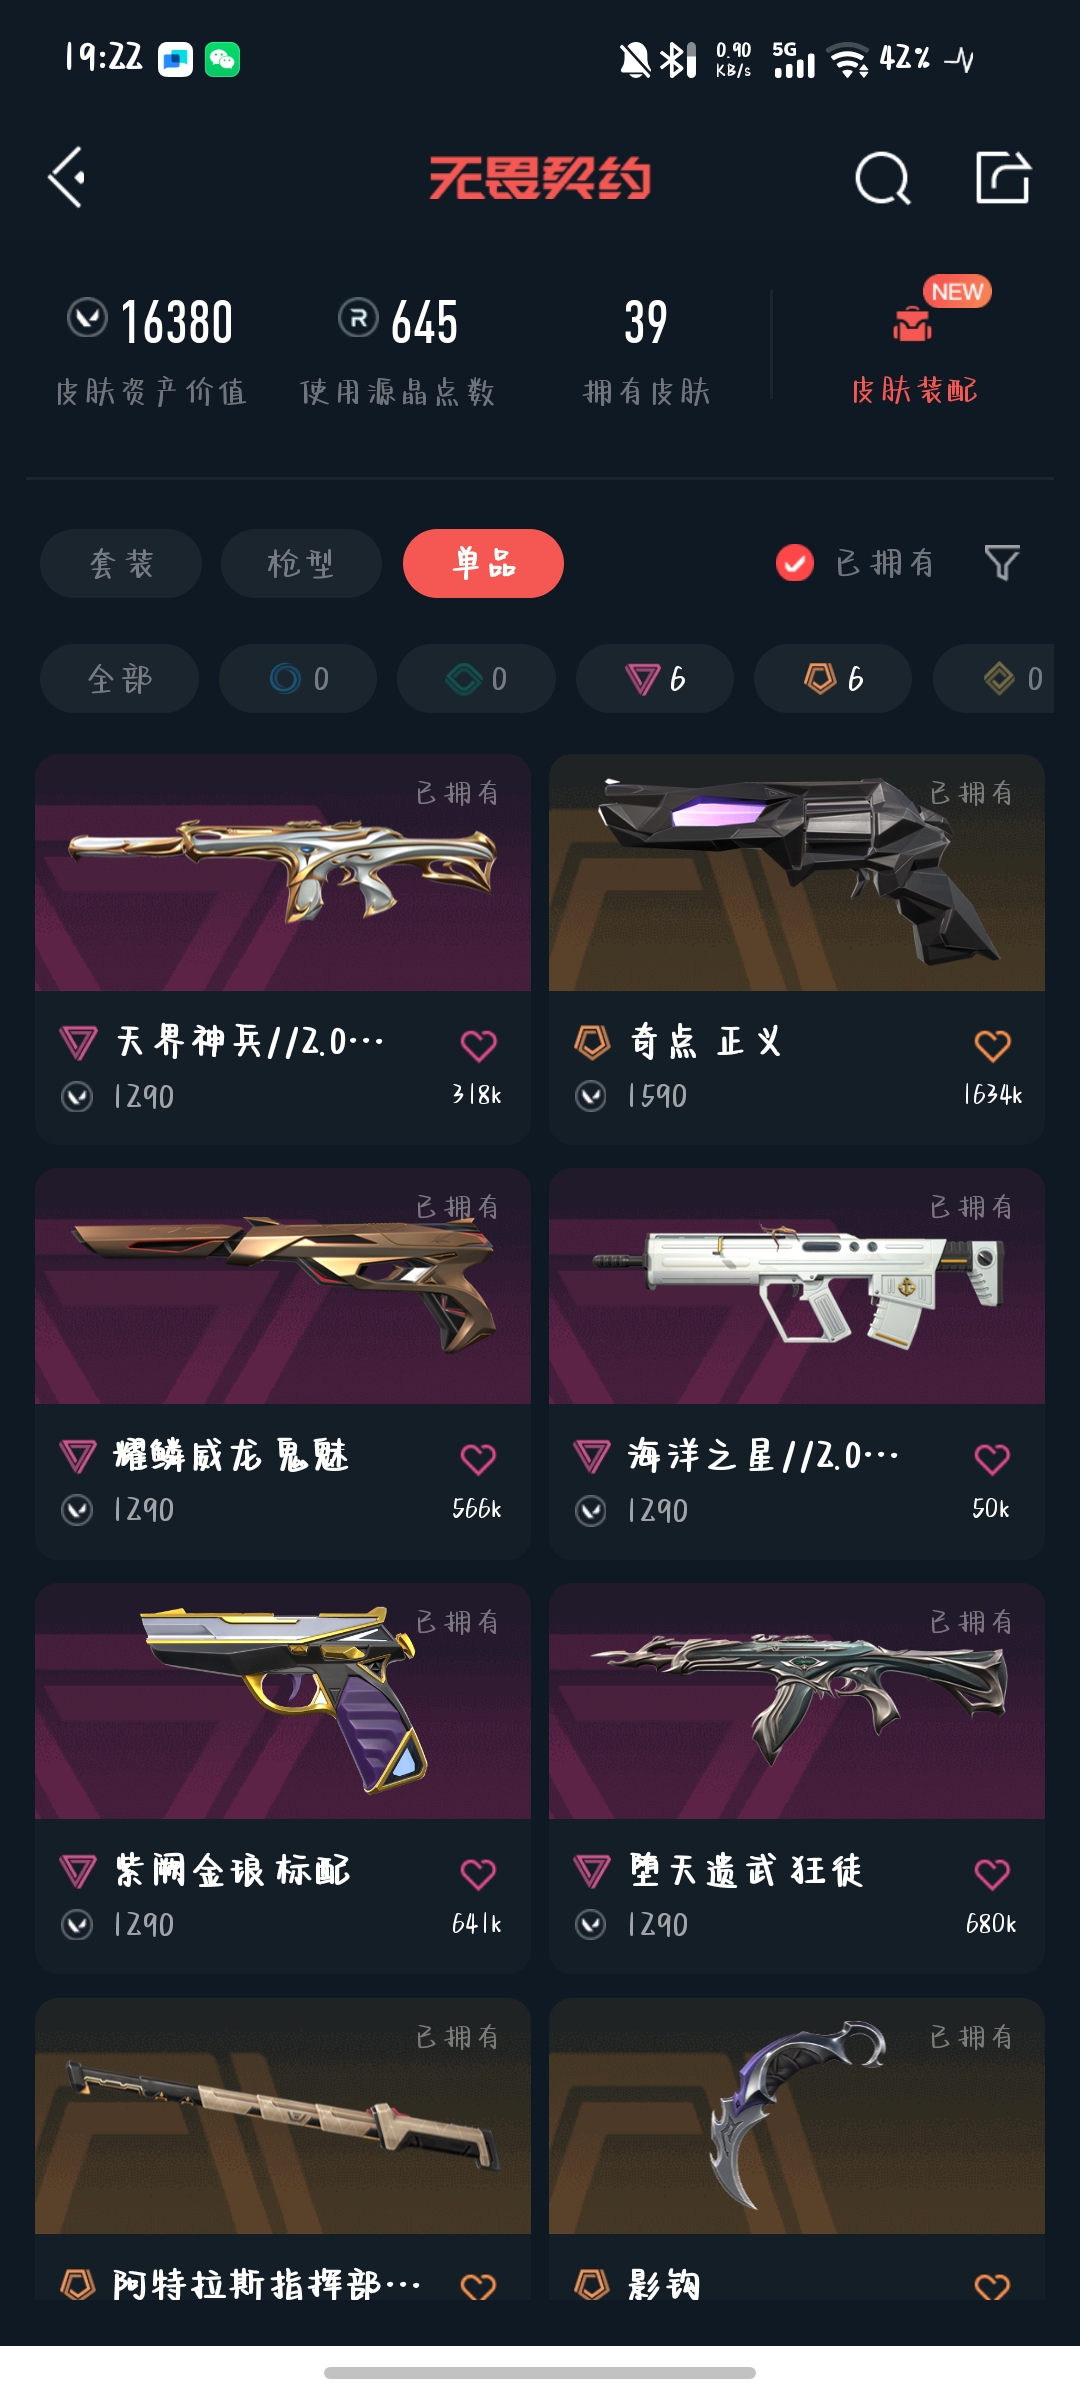Screen dimensions: 1080x2400
Task: Open 皮肤装配 toolbox icon
Action: tap(913, 324)
